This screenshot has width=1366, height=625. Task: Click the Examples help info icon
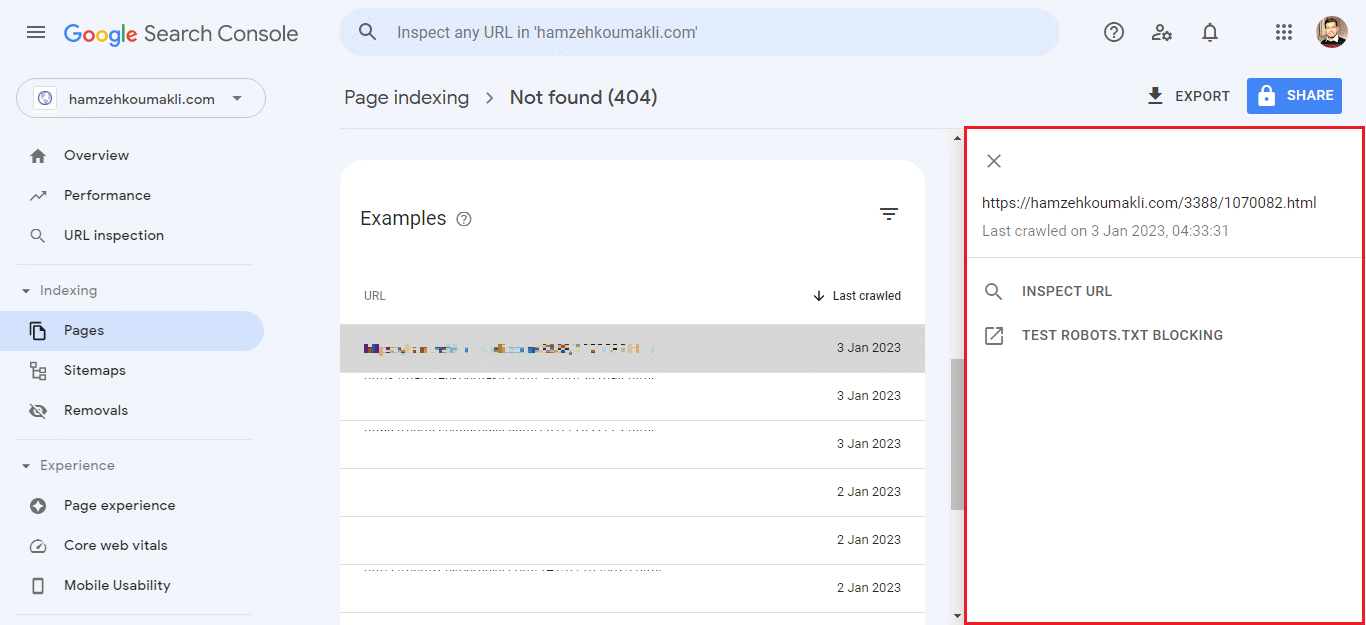click(464, 219)
